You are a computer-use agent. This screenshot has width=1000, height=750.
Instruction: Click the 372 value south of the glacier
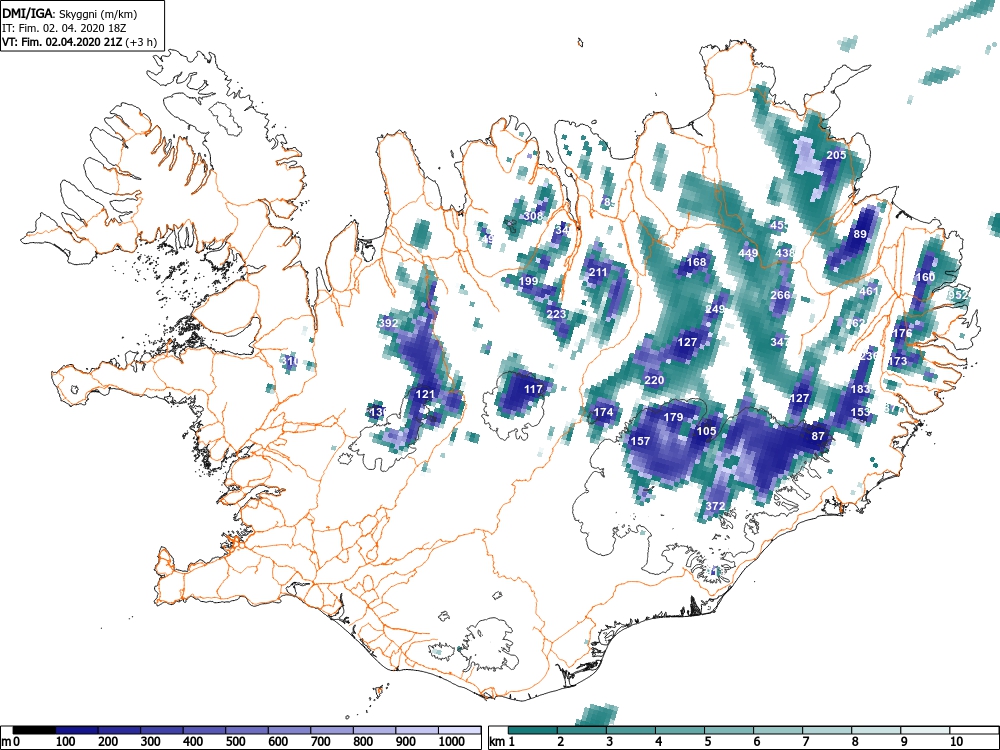(x=716, y=506)
